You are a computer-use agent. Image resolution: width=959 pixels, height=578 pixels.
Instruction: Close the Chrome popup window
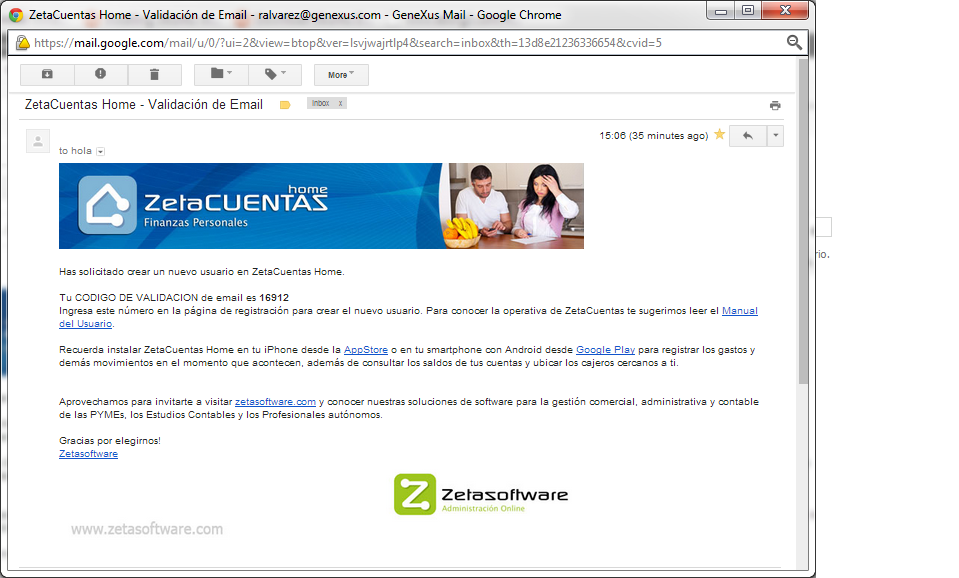click(x=786, y=10)
